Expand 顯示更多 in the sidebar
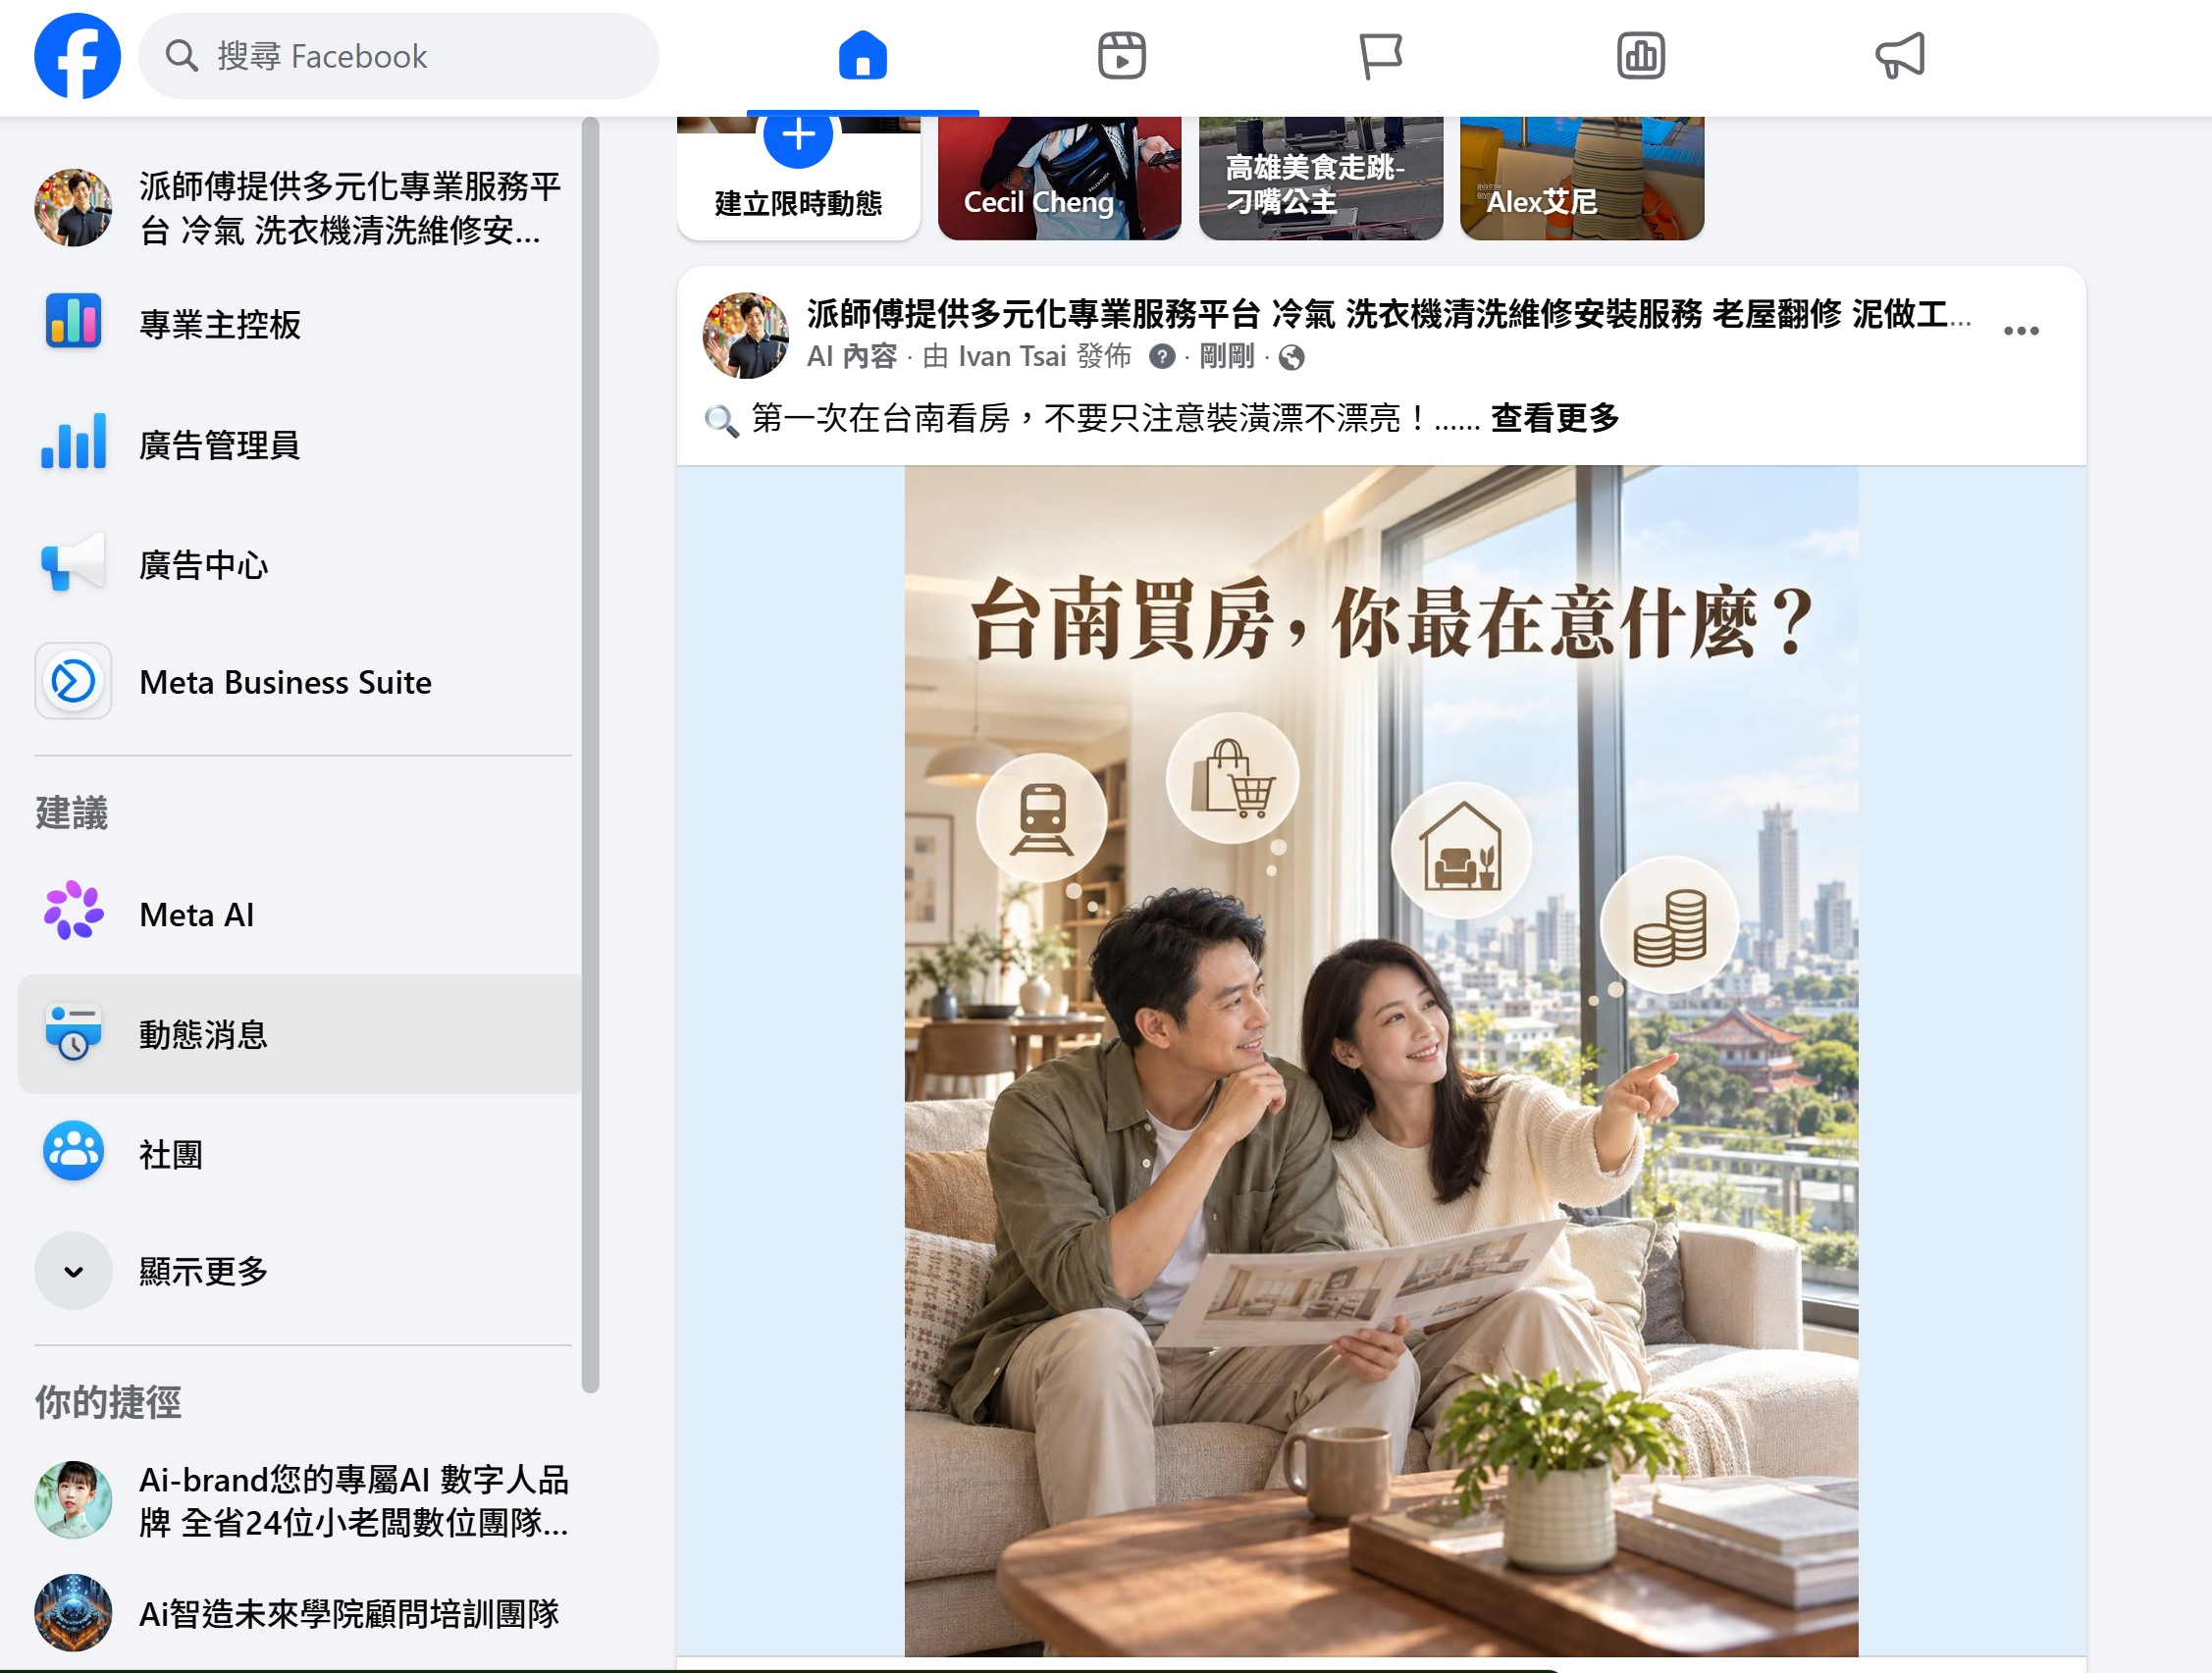Image resolution: width=2212 pixels, height=1673 pixels. pyautogui.click(x=299, y=1271)
